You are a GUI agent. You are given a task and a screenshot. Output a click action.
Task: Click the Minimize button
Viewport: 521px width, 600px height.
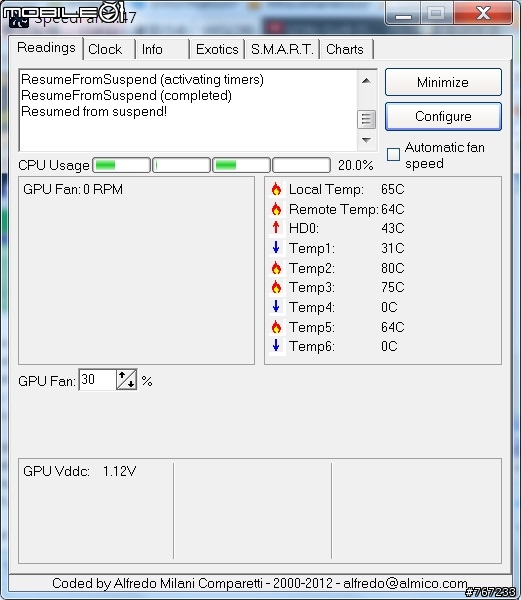(443, 82)
